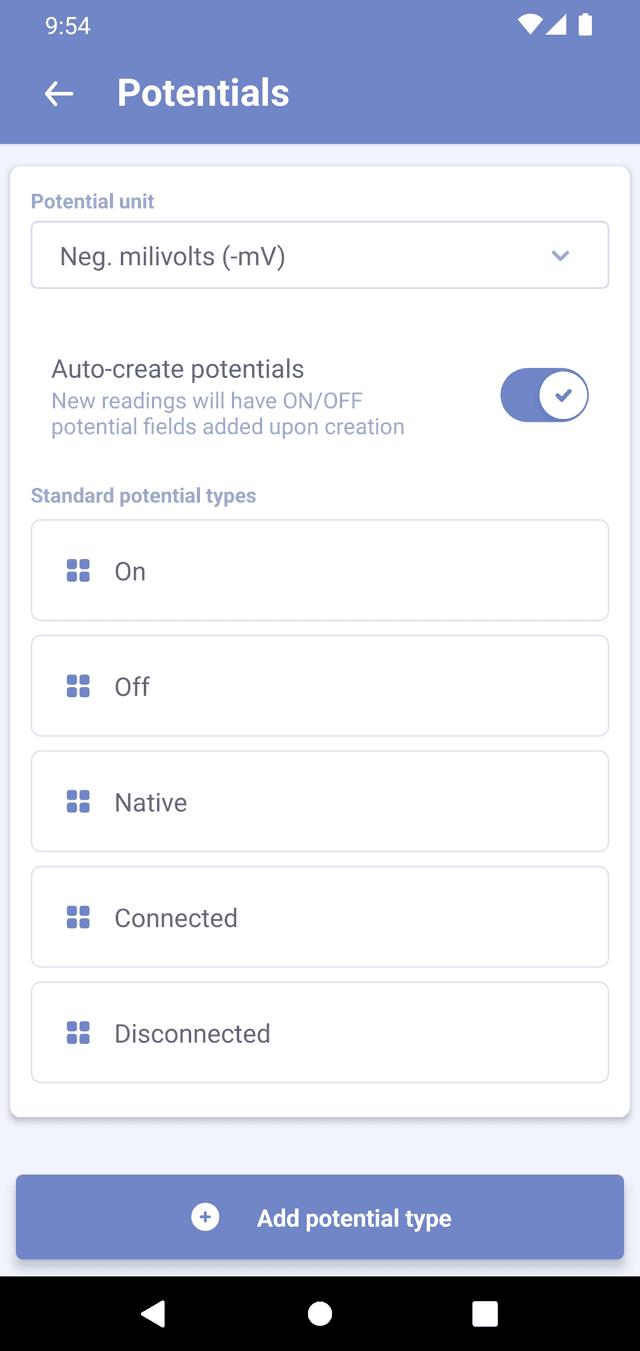Tap the plus circle icon
This screenshot has height=1351, width=640.
[x=205, y=1217]
